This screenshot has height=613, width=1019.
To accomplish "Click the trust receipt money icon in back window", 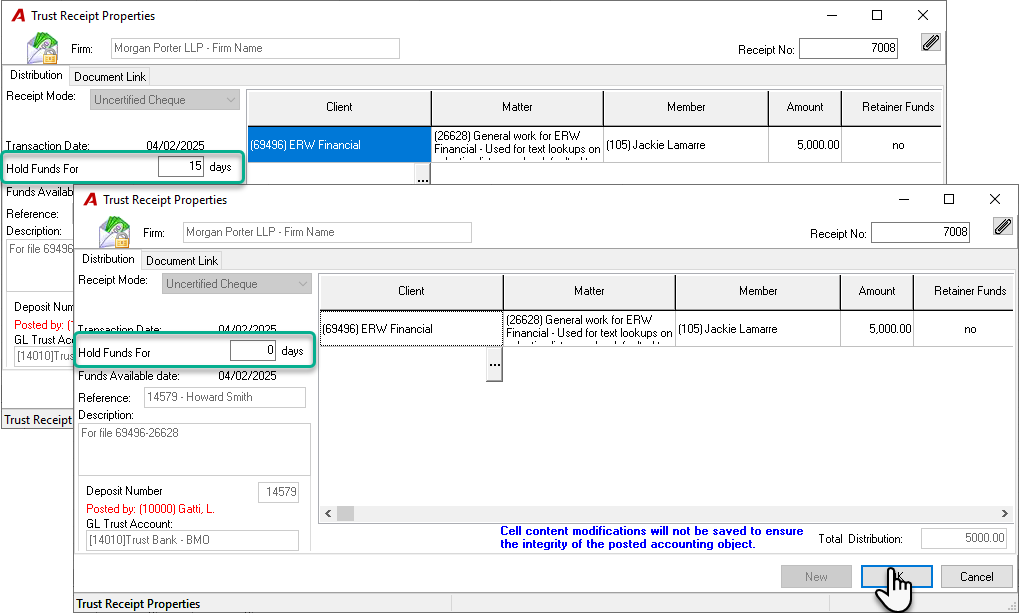I will [42, 47].
